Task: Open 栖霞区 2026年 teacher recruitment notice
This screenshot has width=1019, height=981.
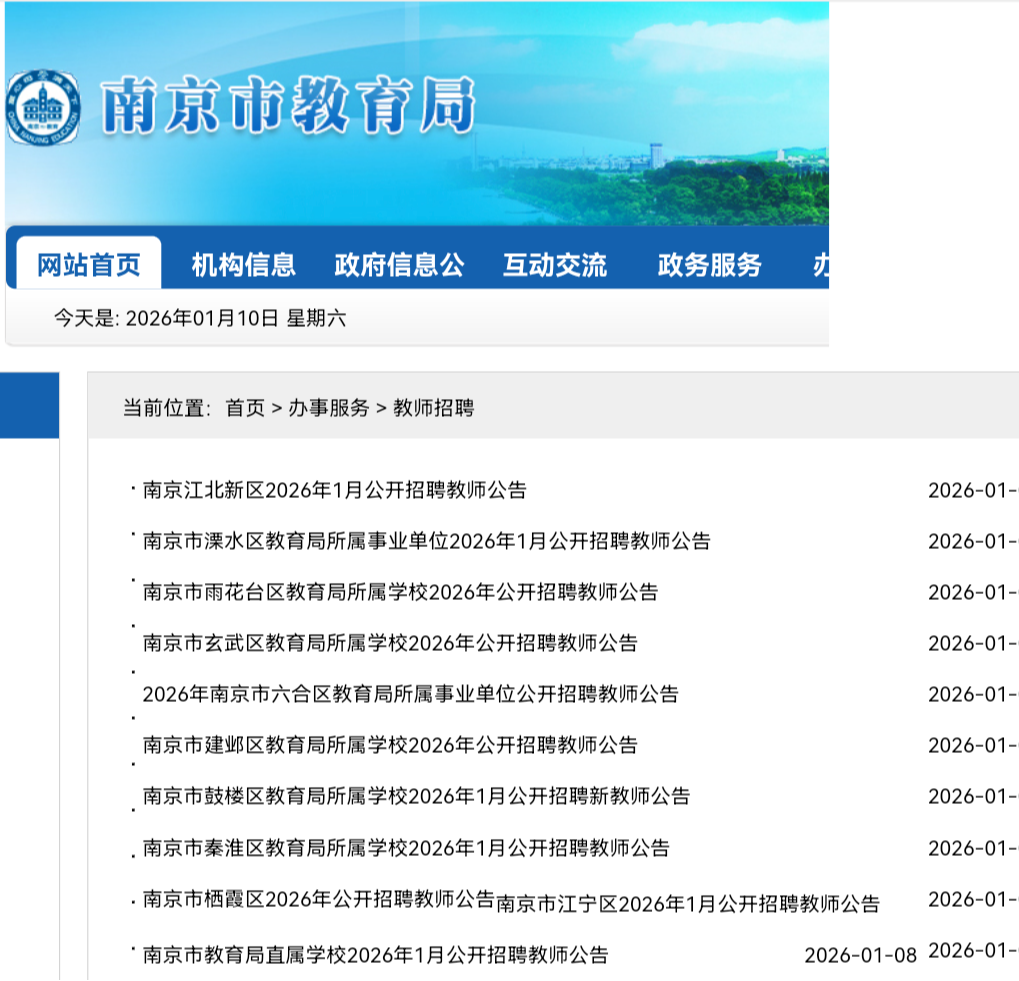Action: click(318, 898)
